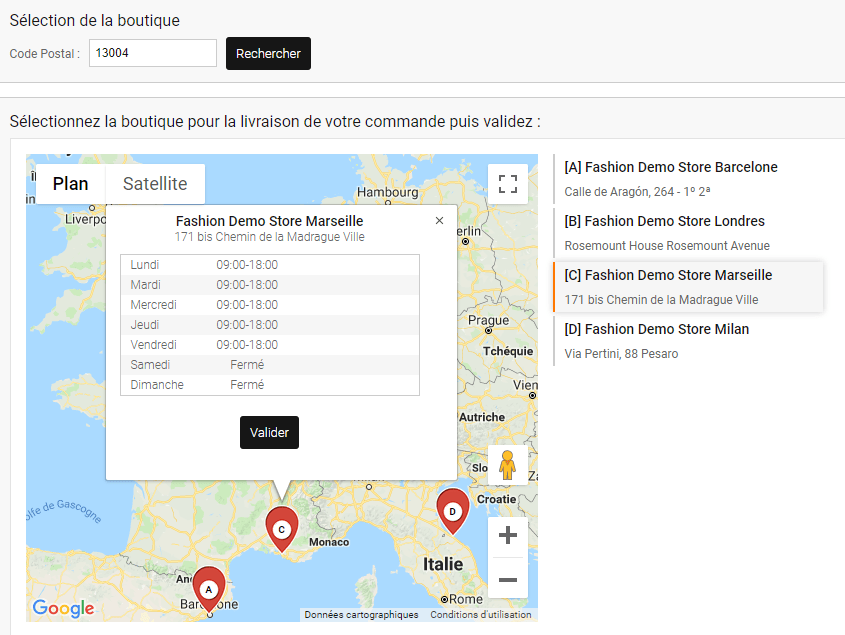Viewport: 845px width, 635px height.
Task: Click the address Rosemount House Rosemount Avenue
Action: pyautogui.click(x=667, y=245)
